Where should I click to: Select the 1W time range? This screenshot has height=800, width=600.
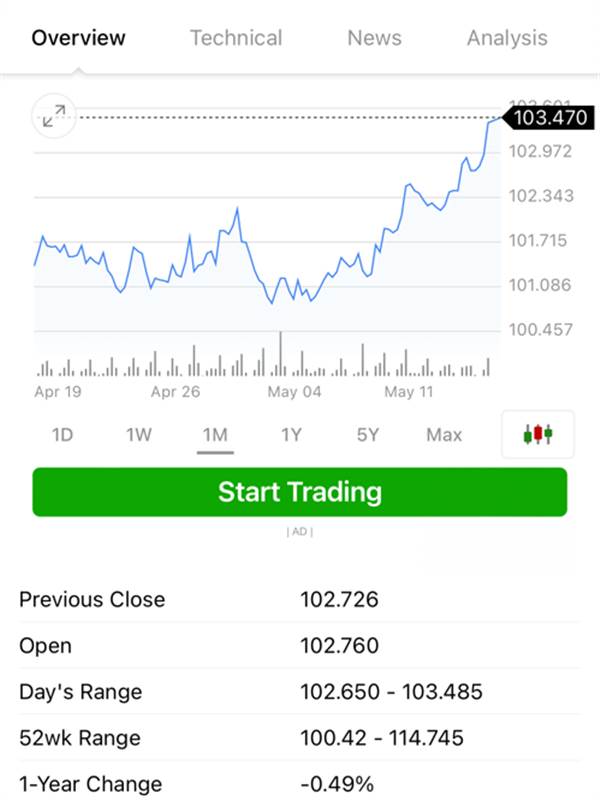139,435
